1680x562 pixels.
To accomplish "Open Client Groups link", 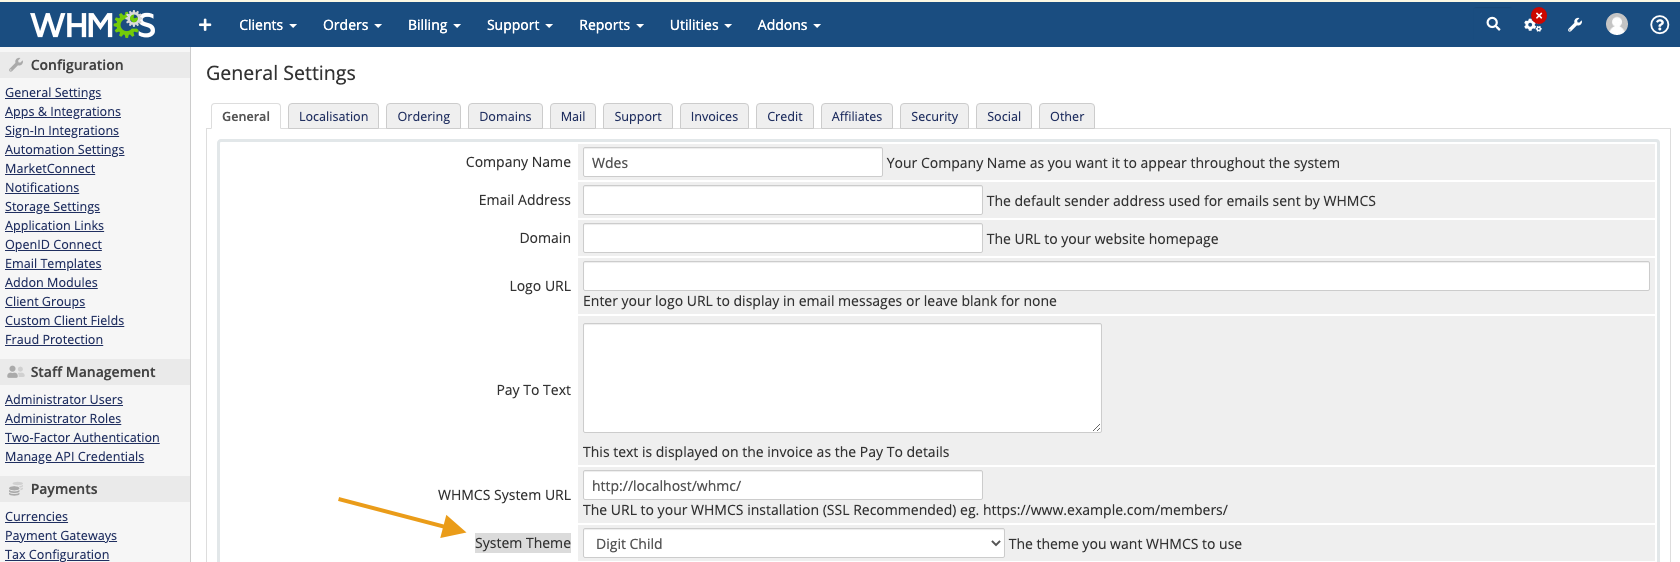I will 45,301.
